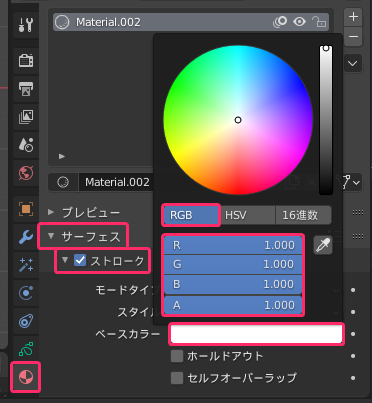
Task: Add a material slot with plus
Action: (353, 16)
